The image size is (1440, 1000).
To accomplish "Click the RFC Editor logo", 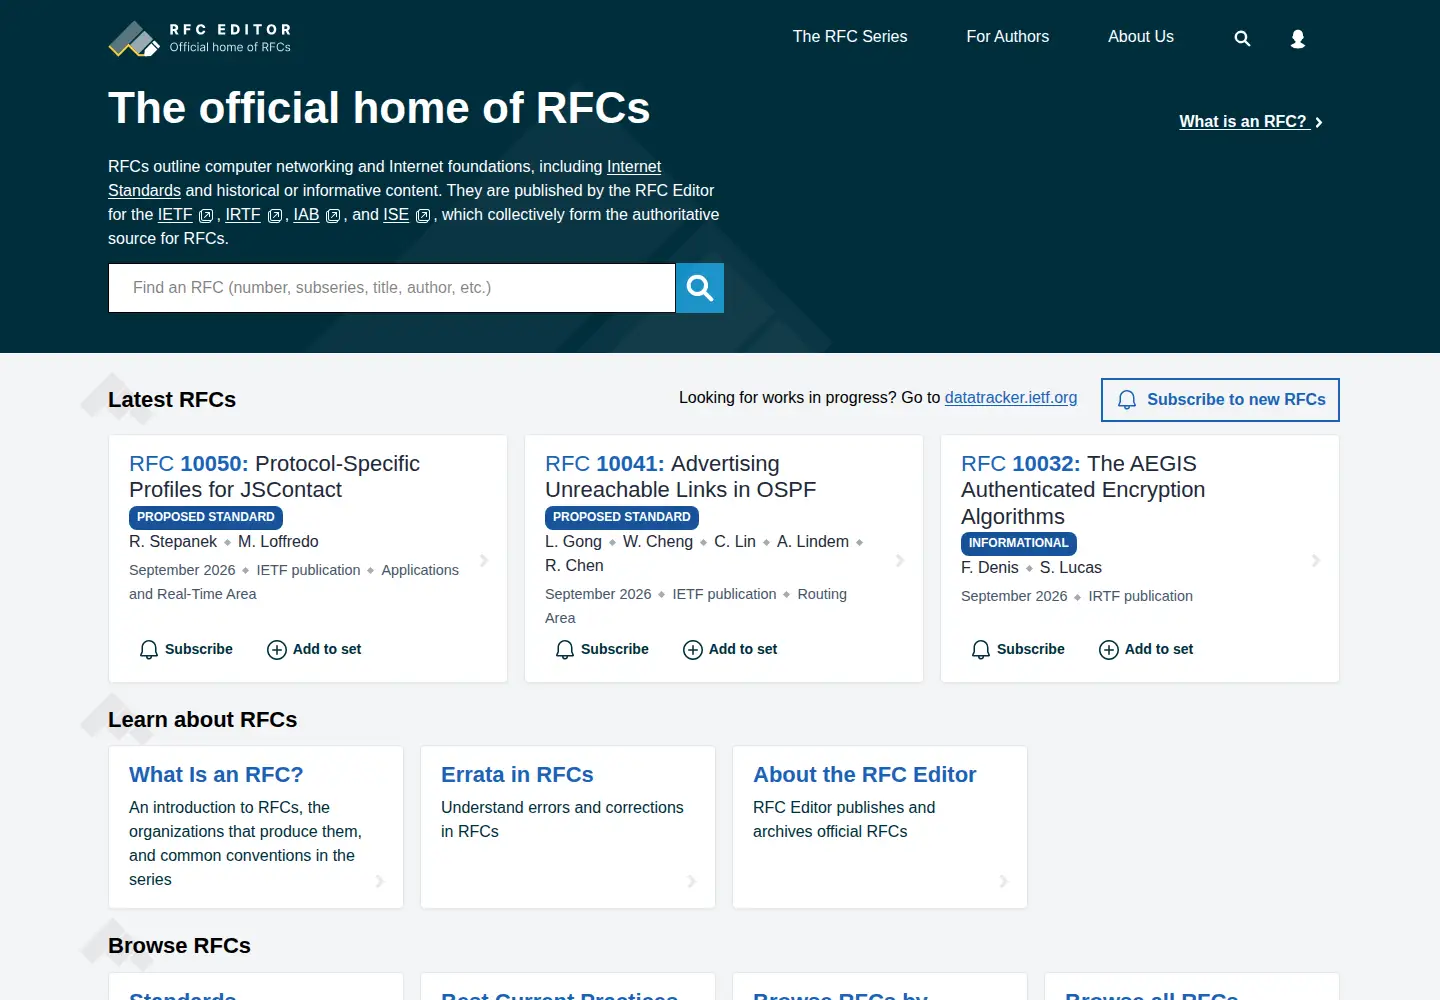I will point(200,38).
